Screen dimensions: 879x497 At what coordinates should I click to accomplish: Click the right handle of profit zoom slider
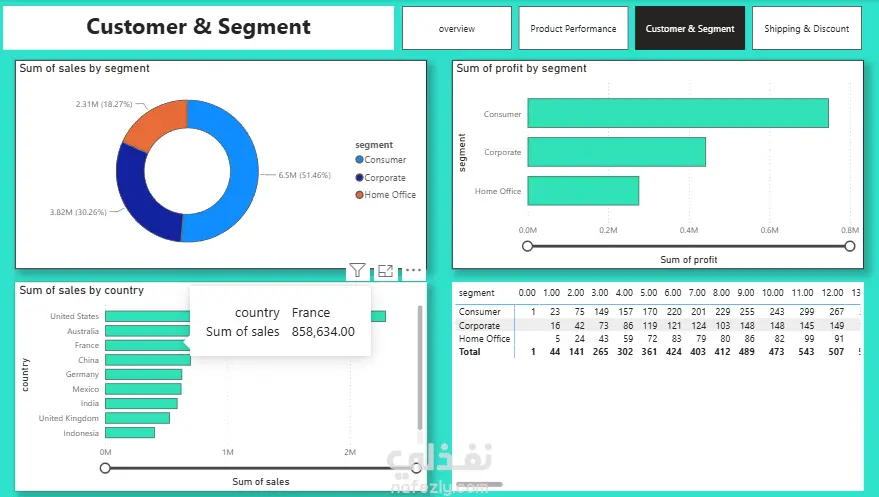[x=850, y=246]
